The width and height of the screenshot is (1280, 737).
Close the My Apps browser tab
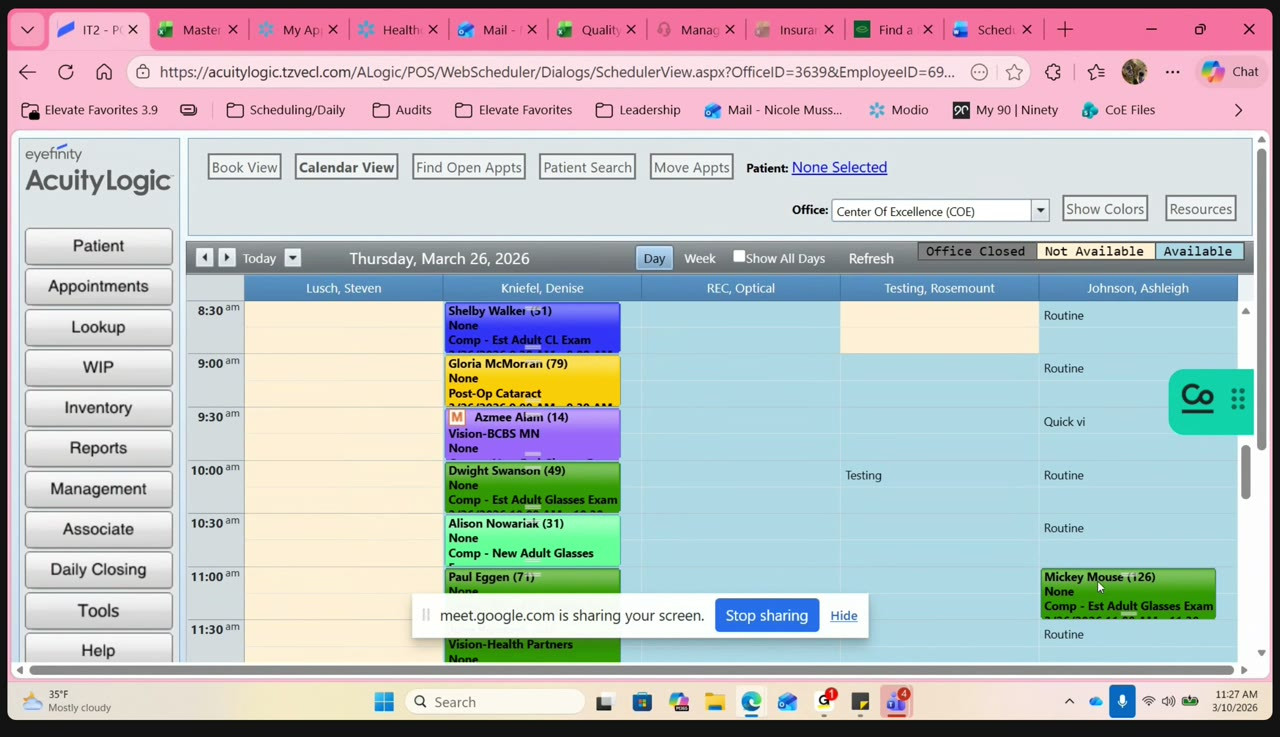pyautogui.click(x=333, y=30)
